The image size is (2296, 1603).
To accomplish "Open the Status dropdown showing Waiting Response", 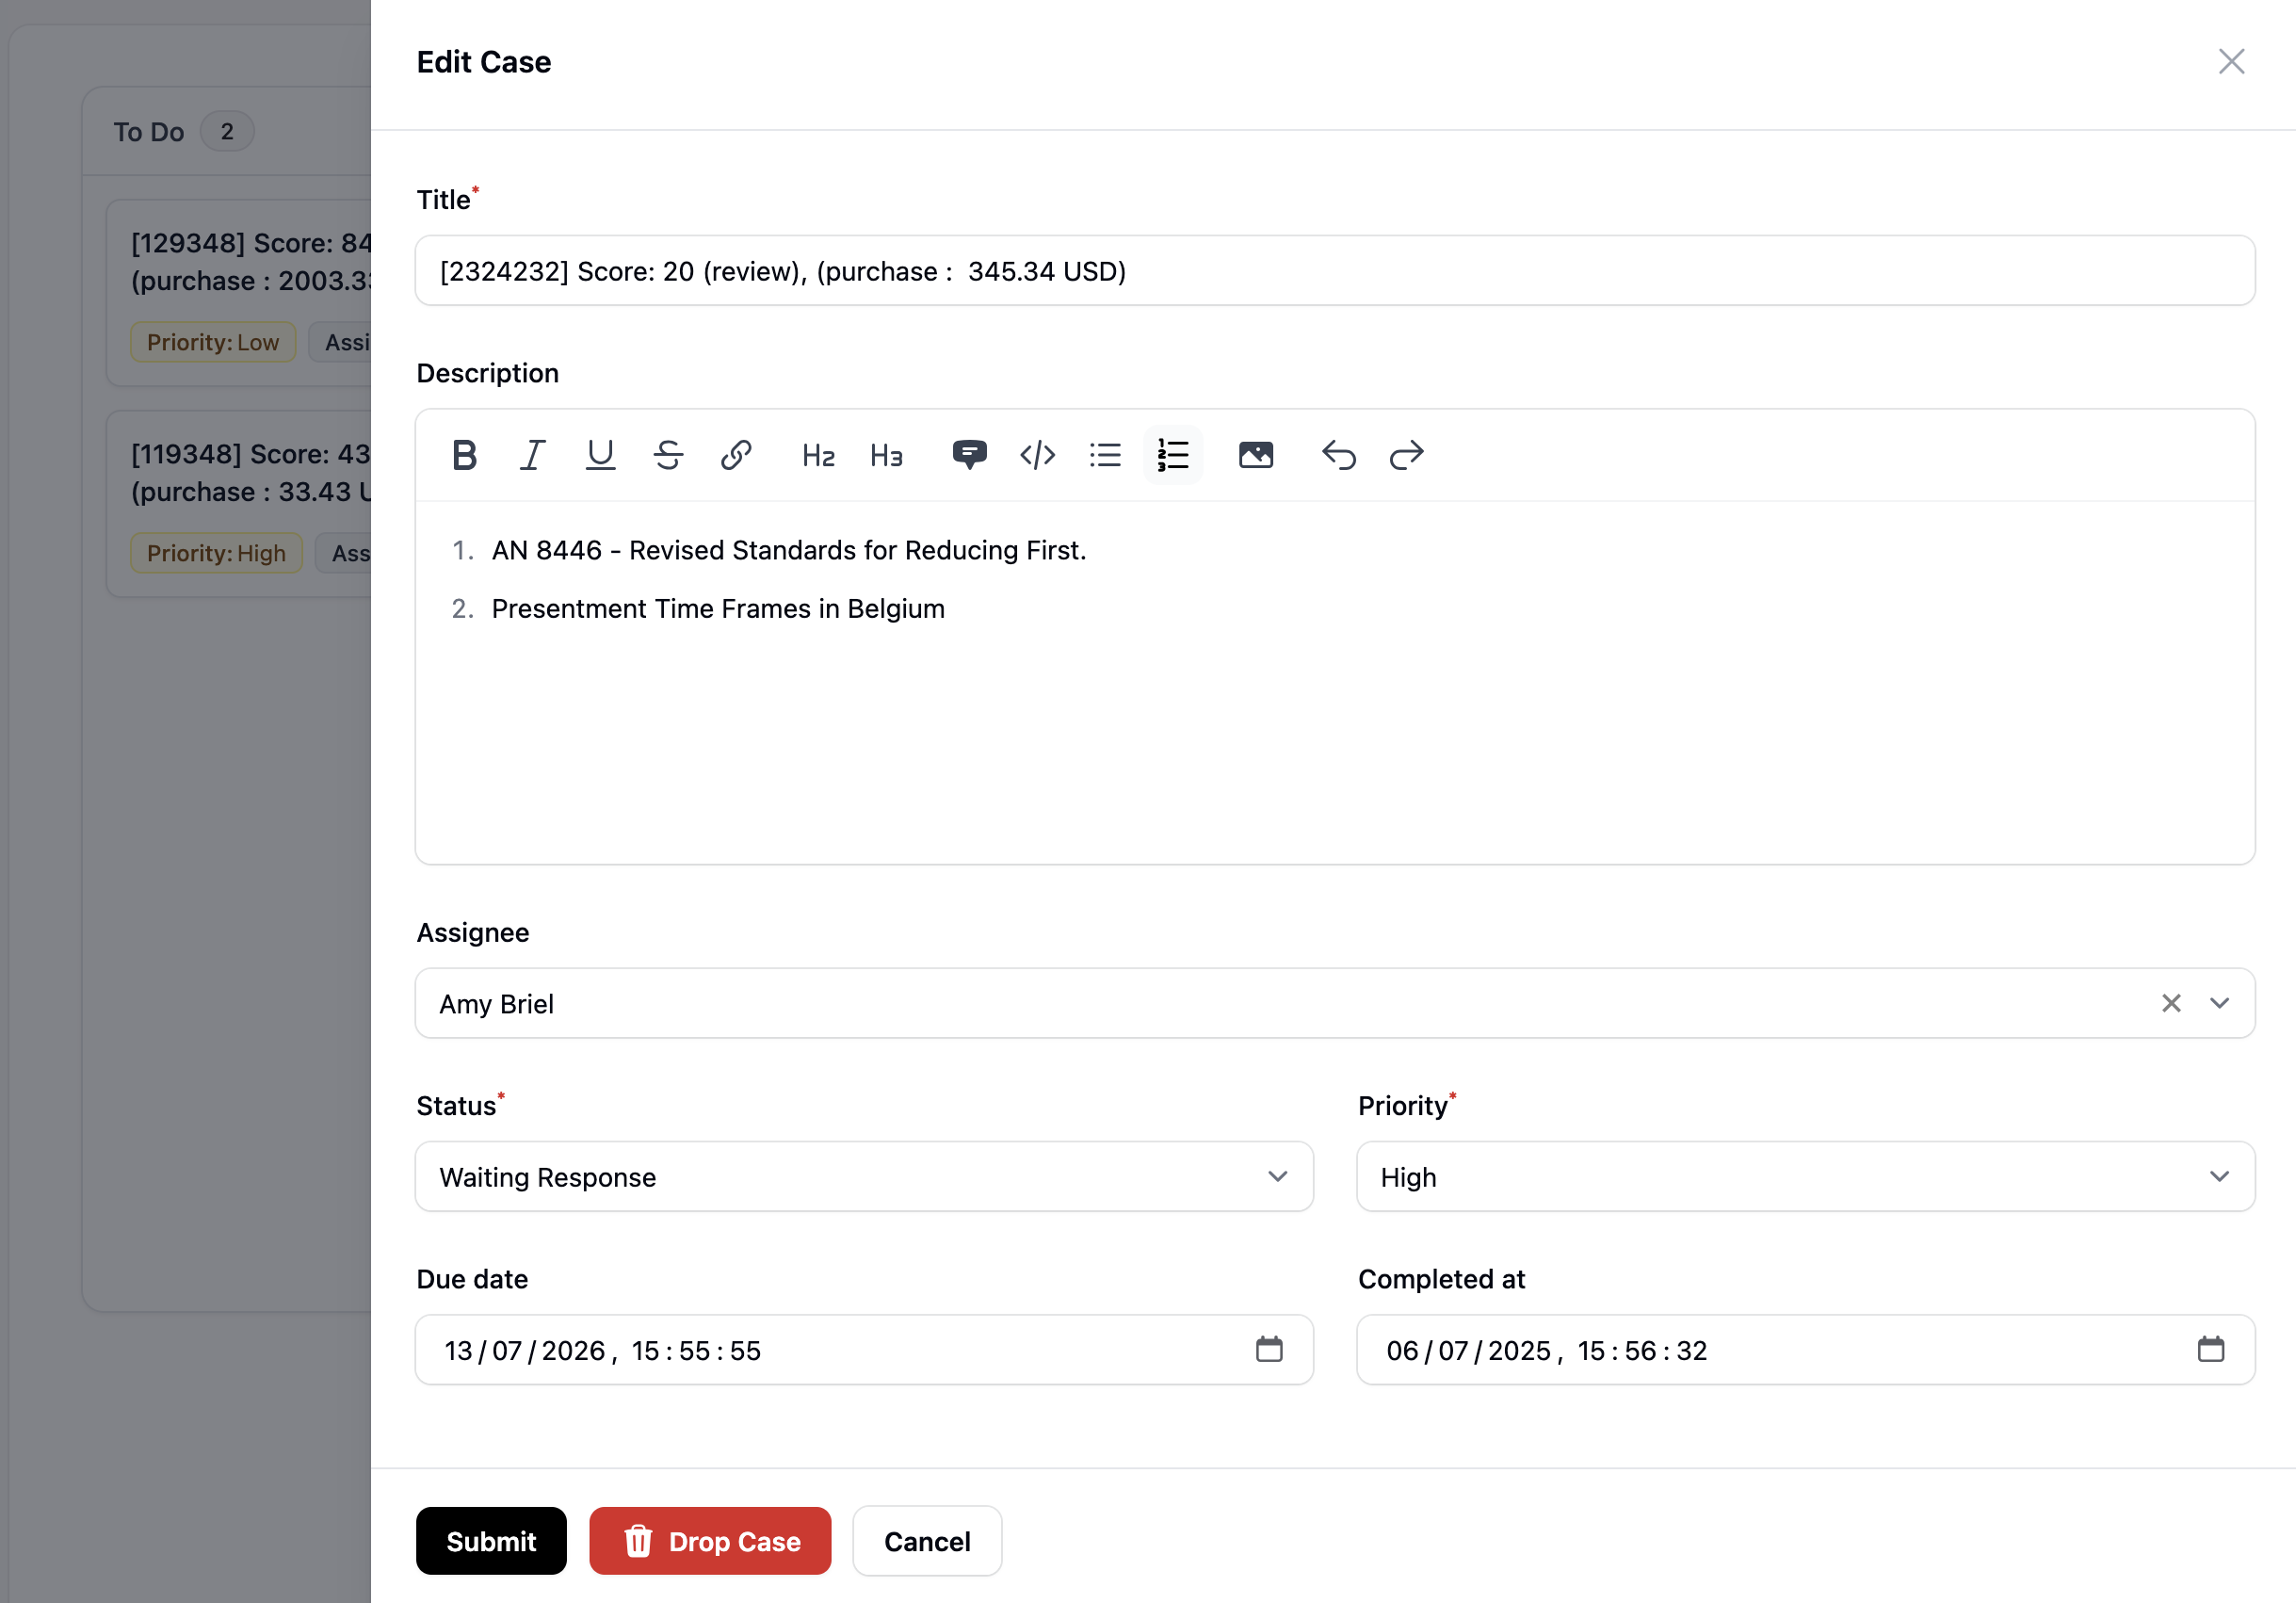I will click(x=864, y=1176).
